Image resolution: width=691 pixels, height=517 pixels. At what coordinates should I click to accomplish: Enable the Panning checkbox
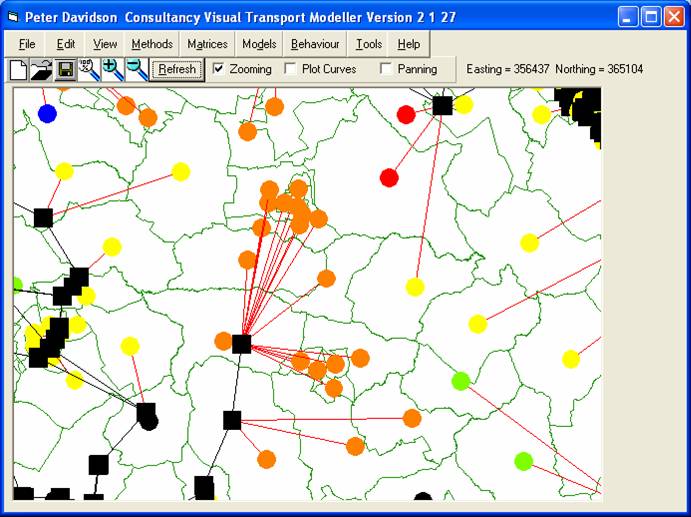[386, 69]
